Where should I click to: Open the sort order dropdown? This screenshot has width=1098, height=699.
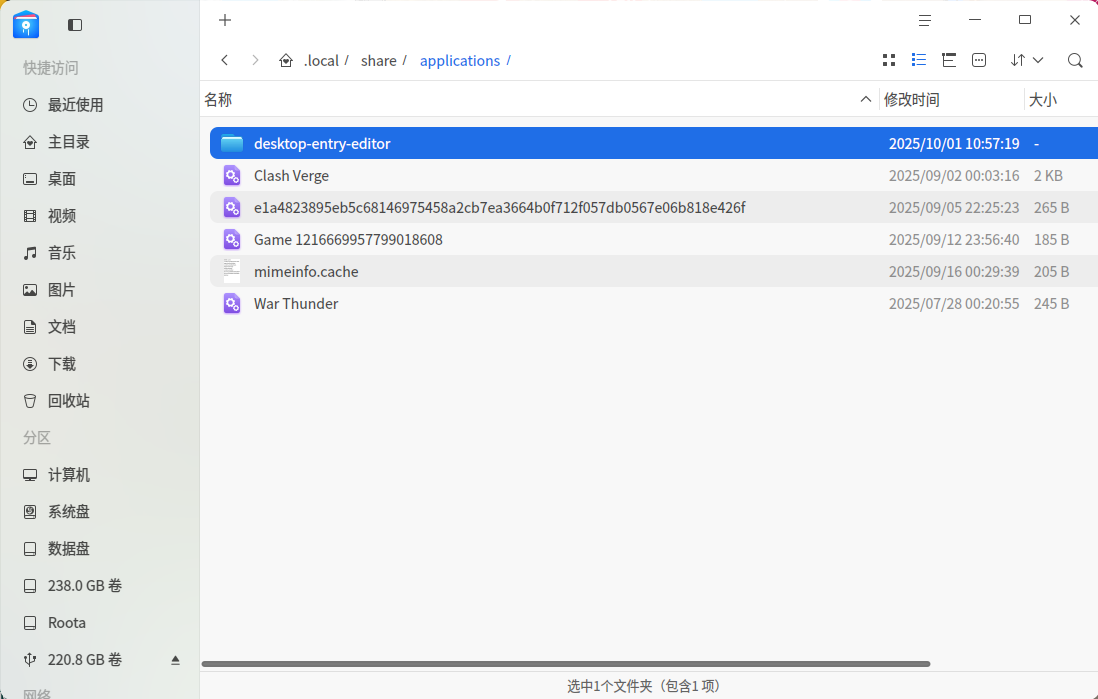(1026, 60)
